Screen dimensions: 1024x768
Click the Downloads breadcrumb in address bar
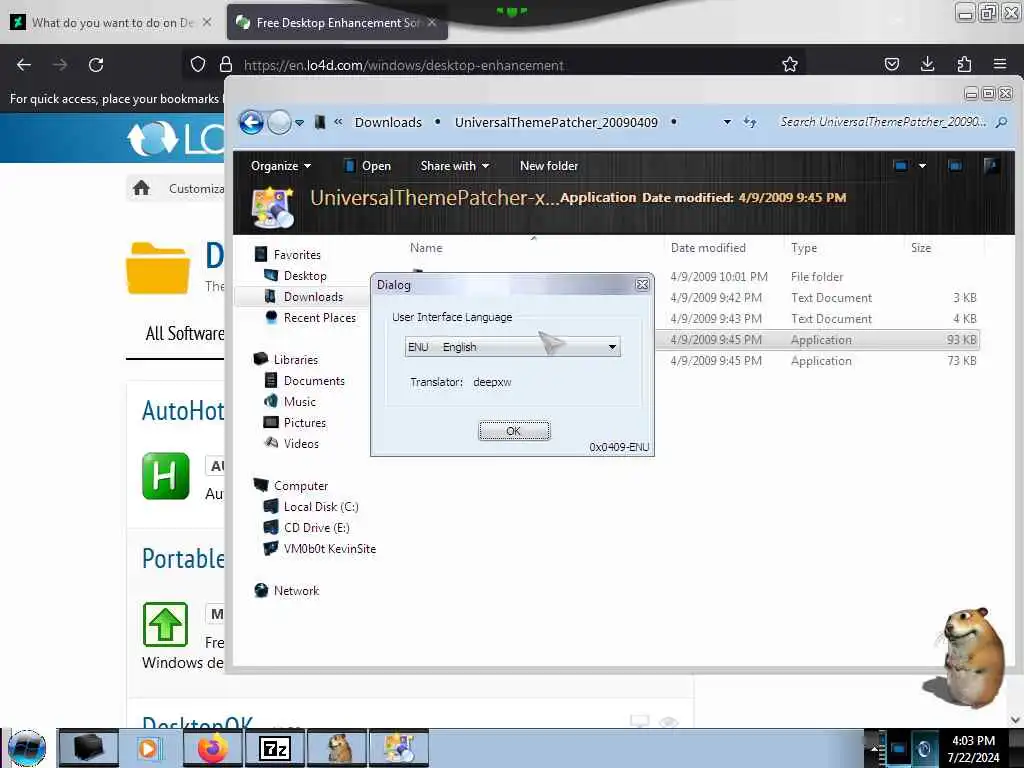(388, 122)
